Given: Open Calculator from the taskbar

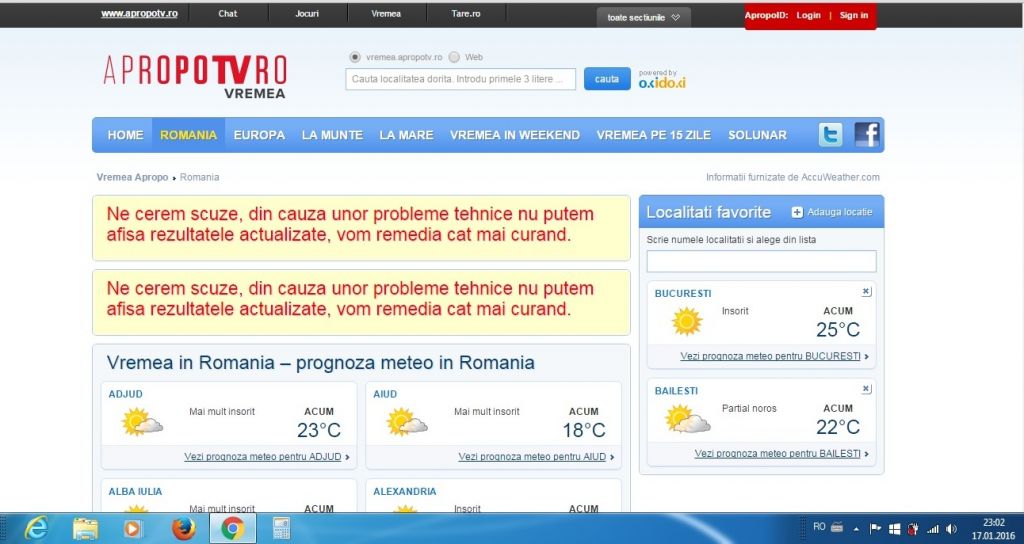Looking at the screenshot, I should 281,528.
